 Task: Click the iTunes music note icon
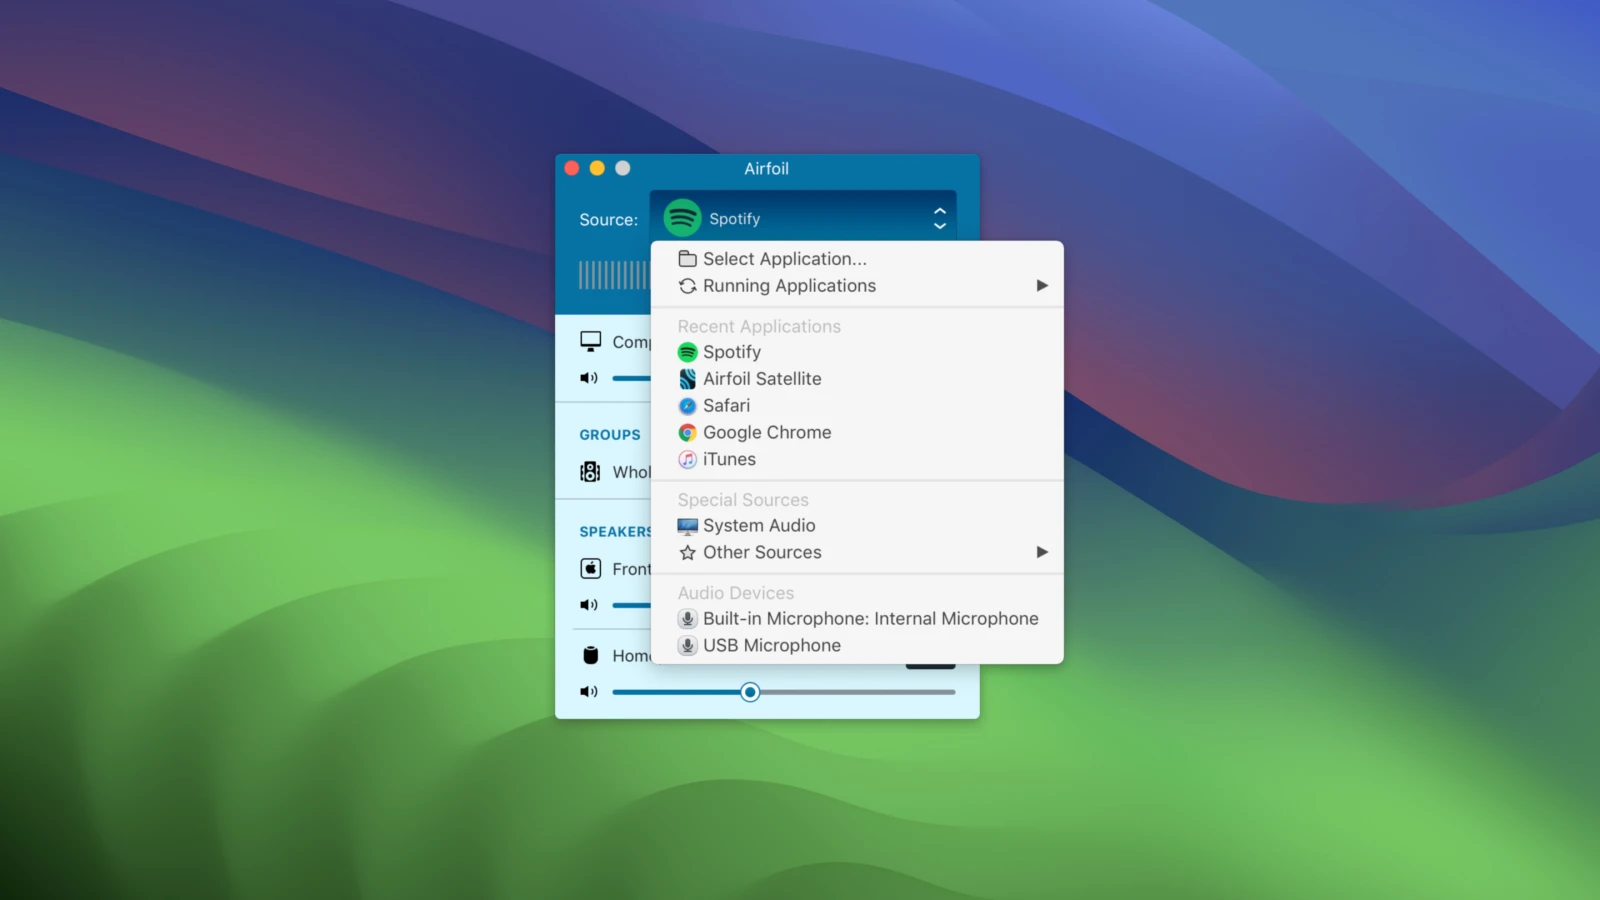pos(687,460)
